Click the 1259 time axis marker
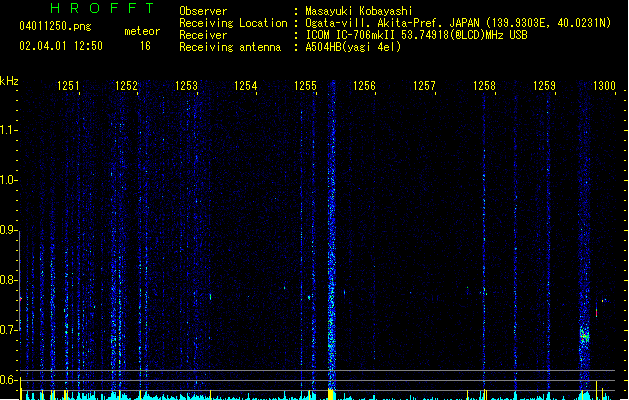 click(x=544, y=86)
